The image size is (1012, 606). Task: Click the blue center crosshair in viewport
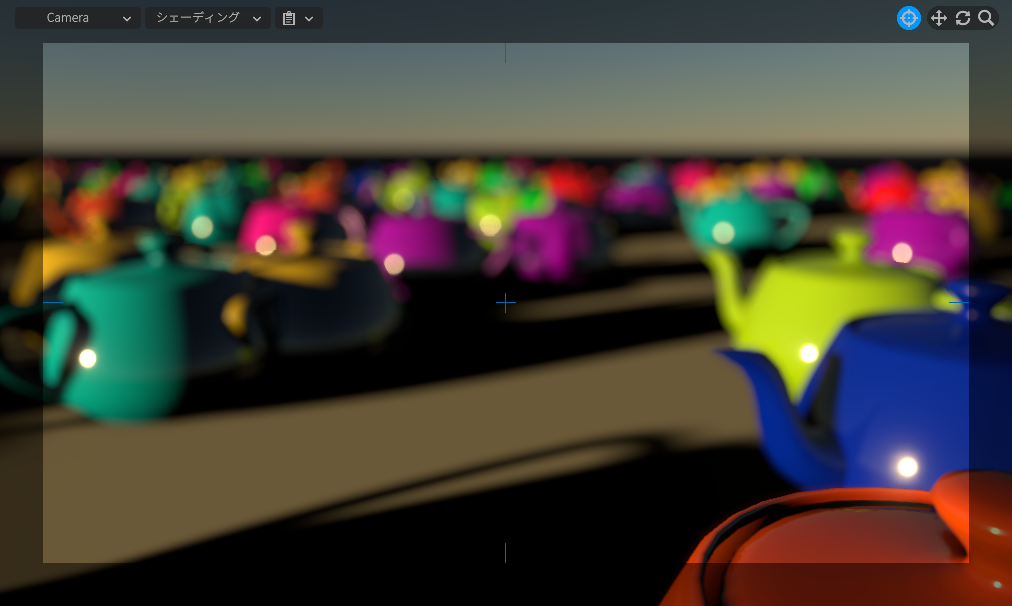pyautogui.click(x=506, y=302)
